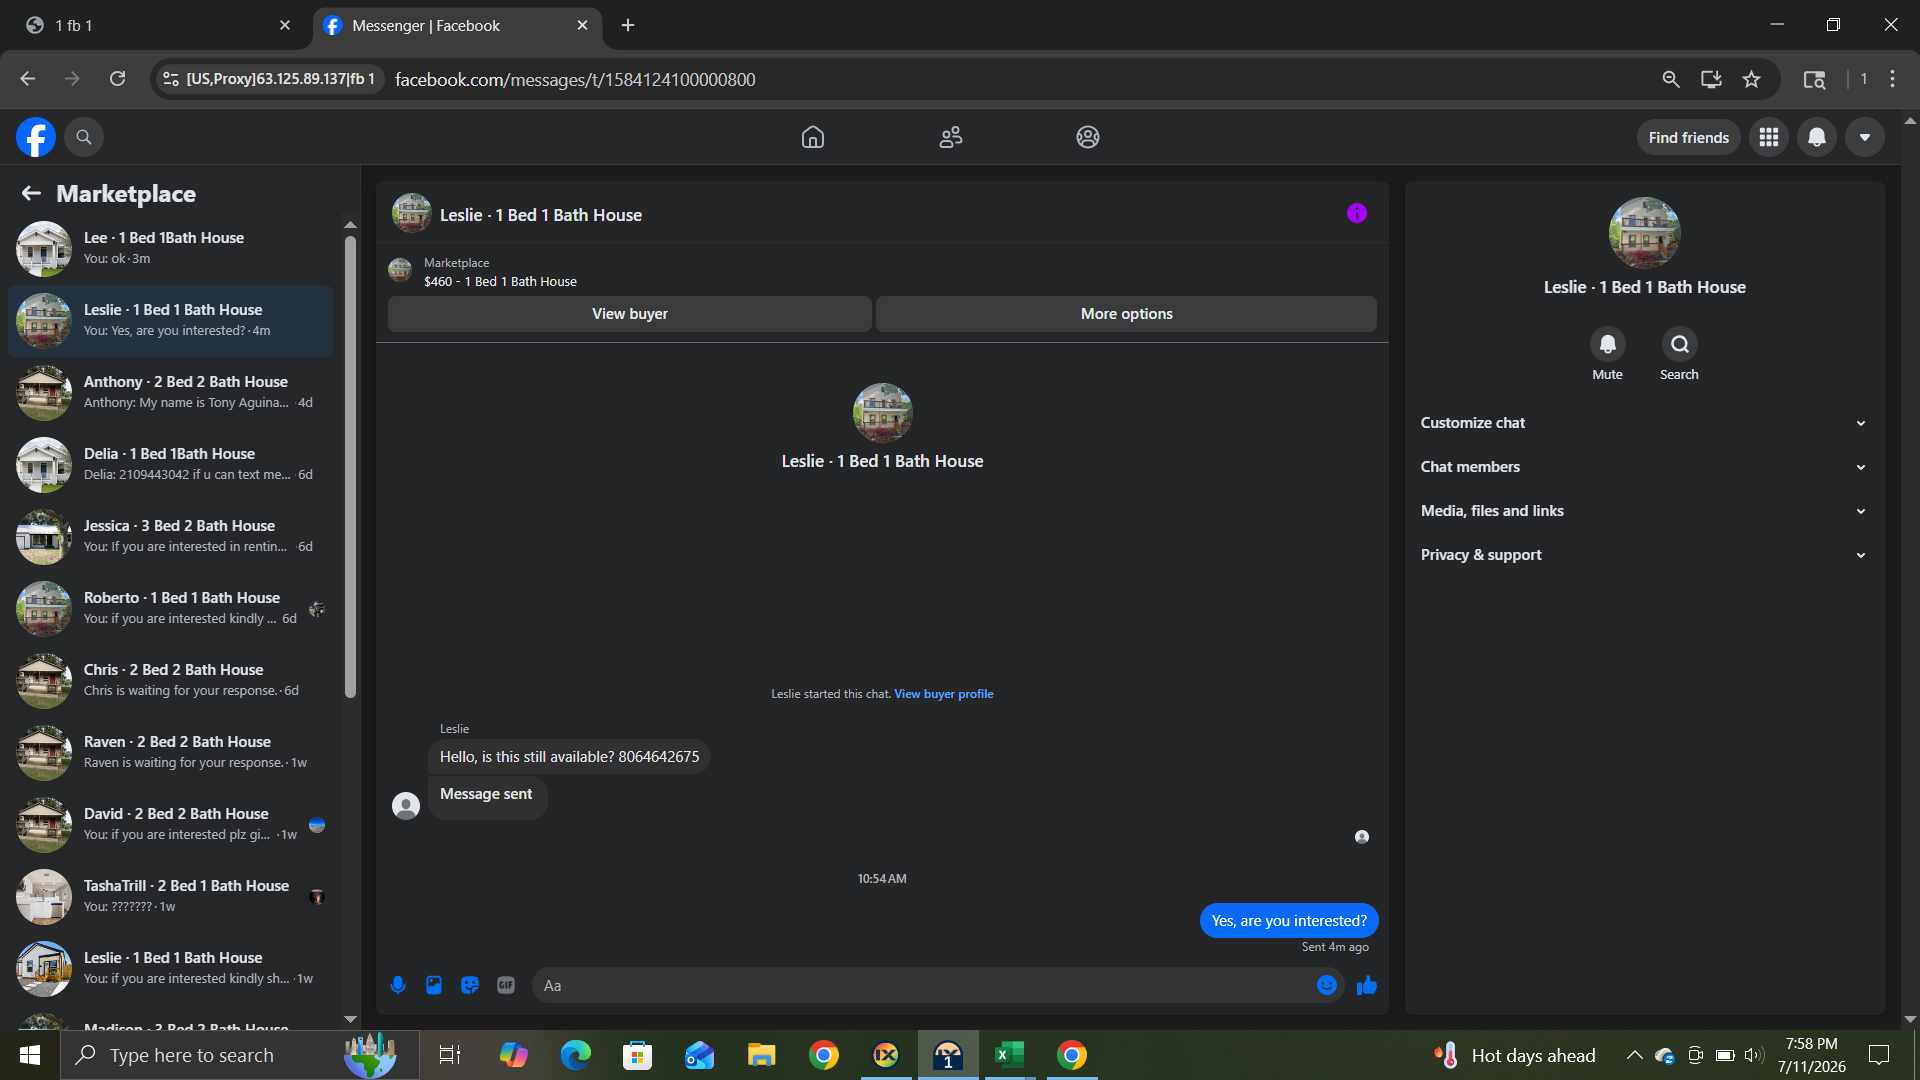Open the taskbar clock showing 7:58 PM
This screenshot has height=1080, width=1920.
click(1811, 1055)
